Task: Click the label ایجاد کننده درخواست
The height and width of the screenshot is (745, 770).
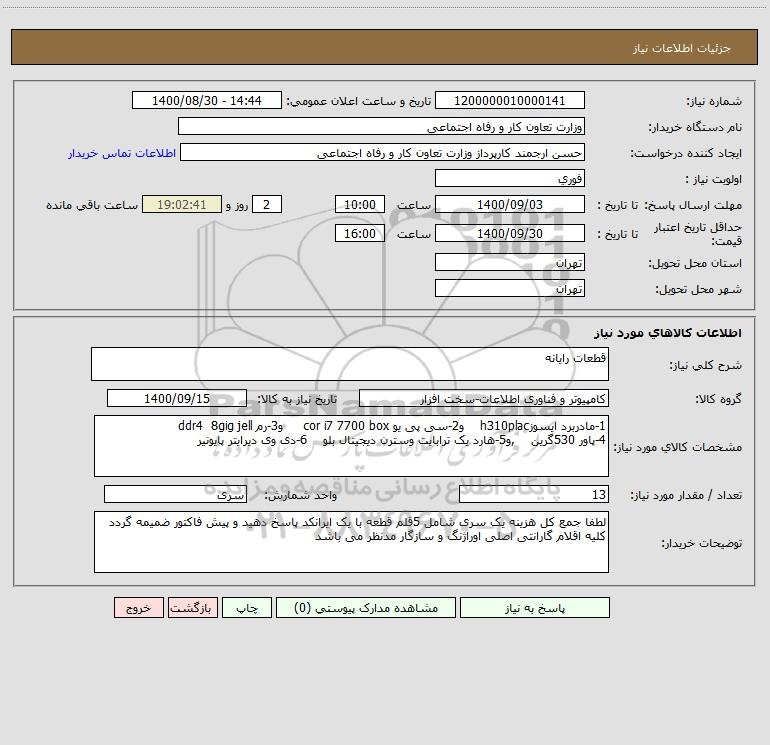Action: pos(686,154)
